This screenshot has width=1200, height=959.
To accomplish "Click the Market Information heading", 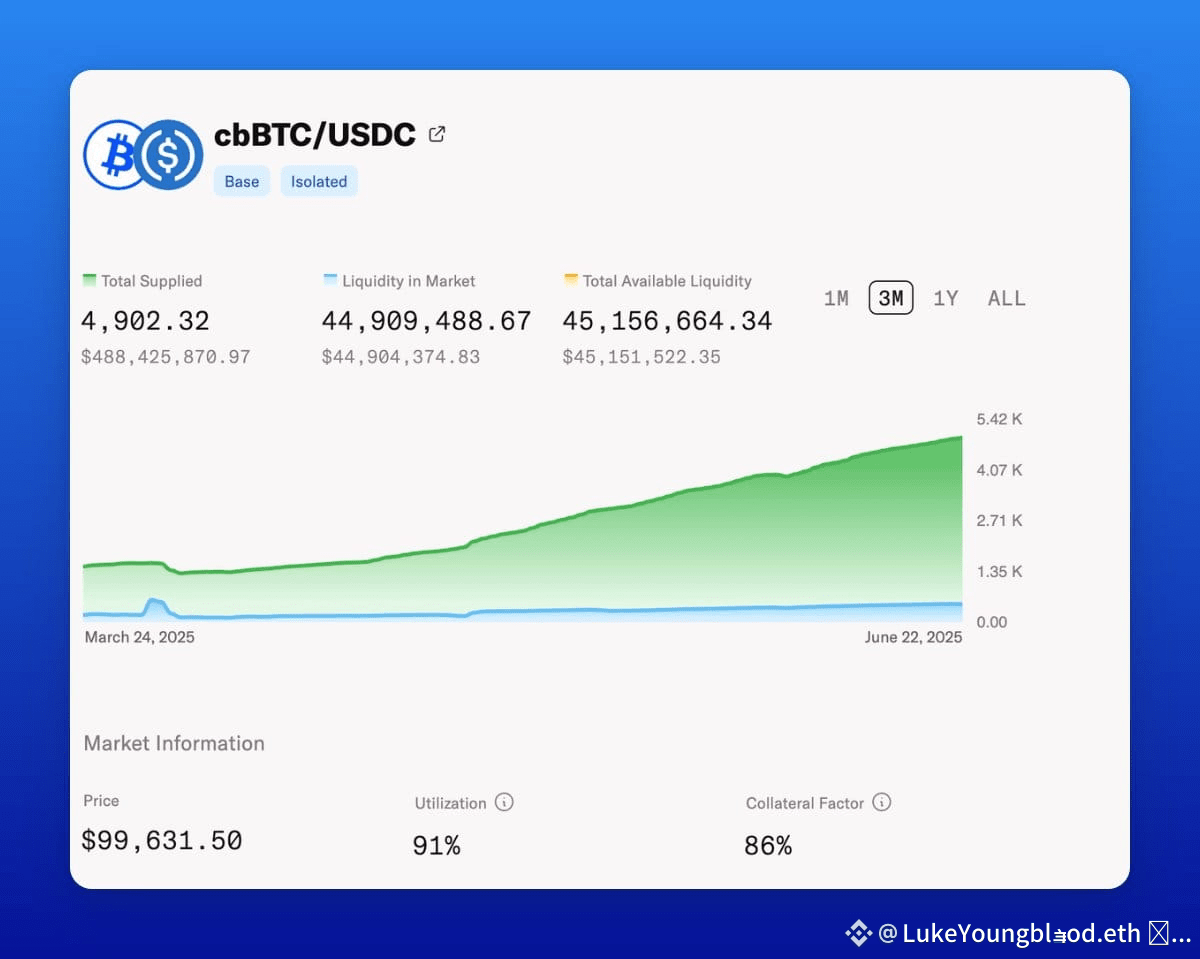I will coord(174,743).
